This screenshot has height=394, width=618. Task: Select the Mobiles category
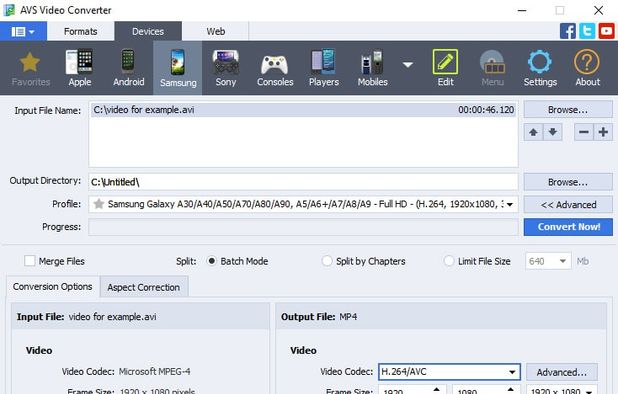[x=372, y=69]
